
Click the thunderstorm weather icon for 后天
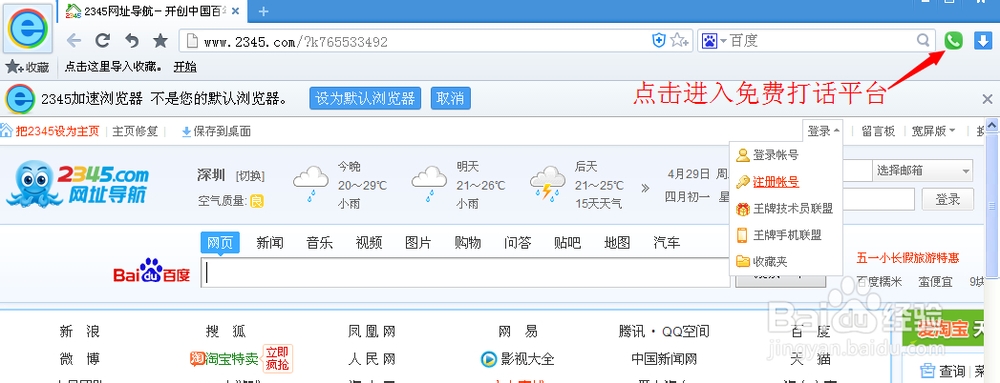[x=548, y=184]
